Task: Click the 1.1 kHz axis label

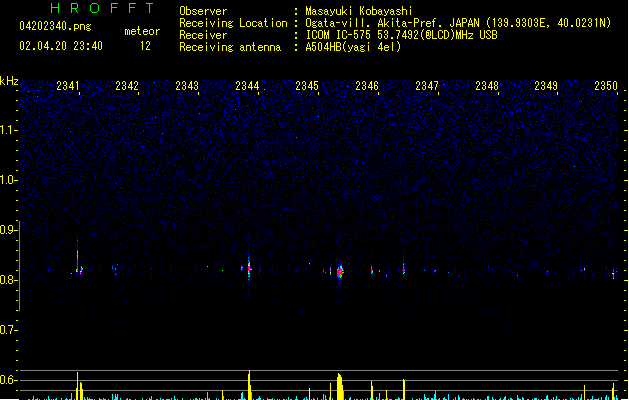Action: tap(8, 130)
